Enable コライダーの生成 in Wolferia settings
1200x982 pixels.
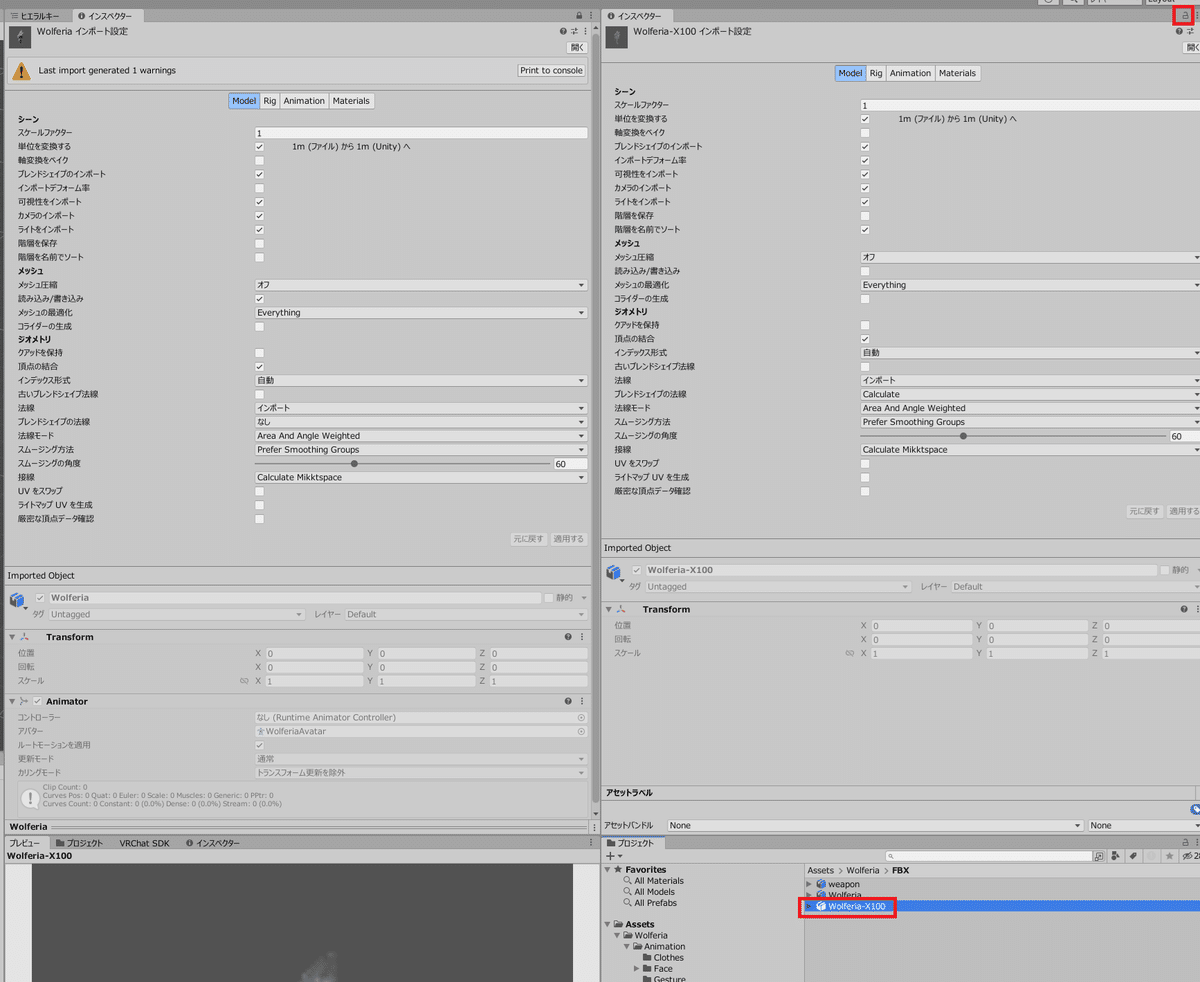click(259, 327)
